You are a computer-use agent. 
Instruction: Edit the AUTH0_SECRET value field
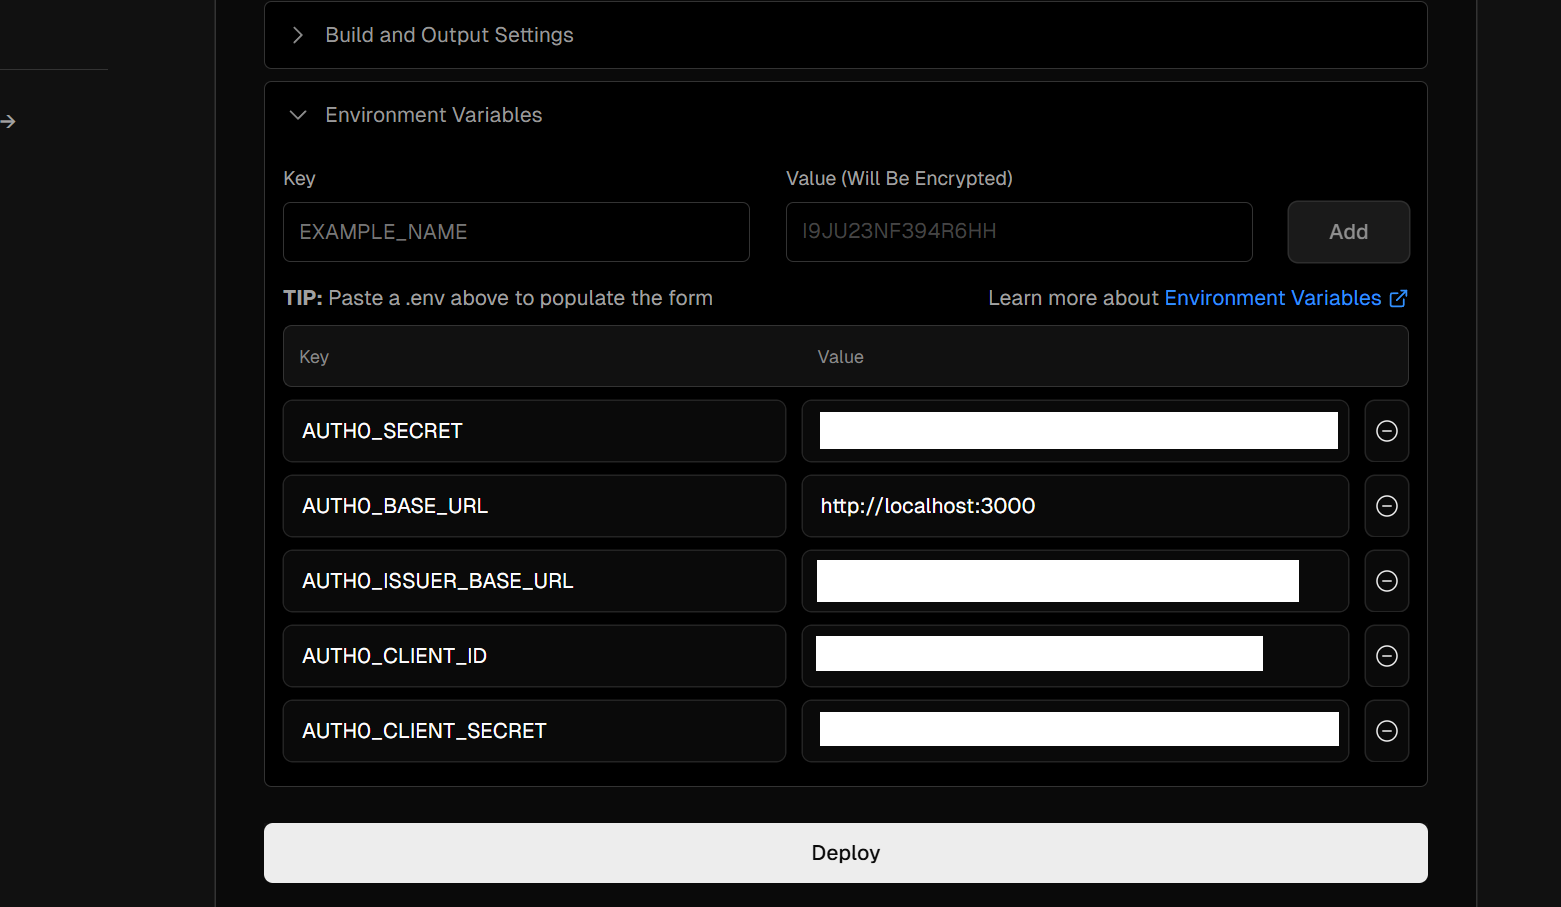tap(1075, 431)
